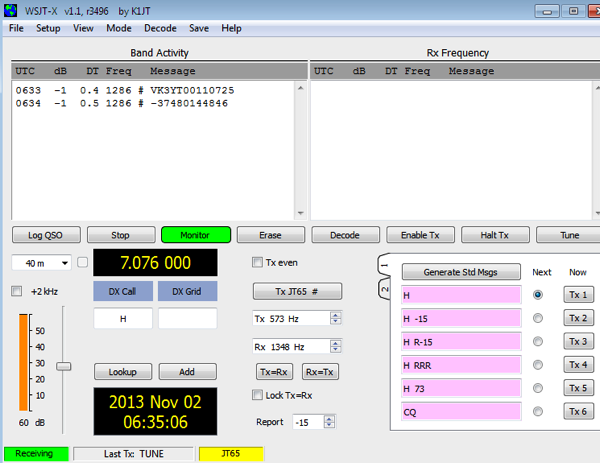
Task: Click the empty DX Grid input field
Action: pyautogui.click(x=188, y=318)
